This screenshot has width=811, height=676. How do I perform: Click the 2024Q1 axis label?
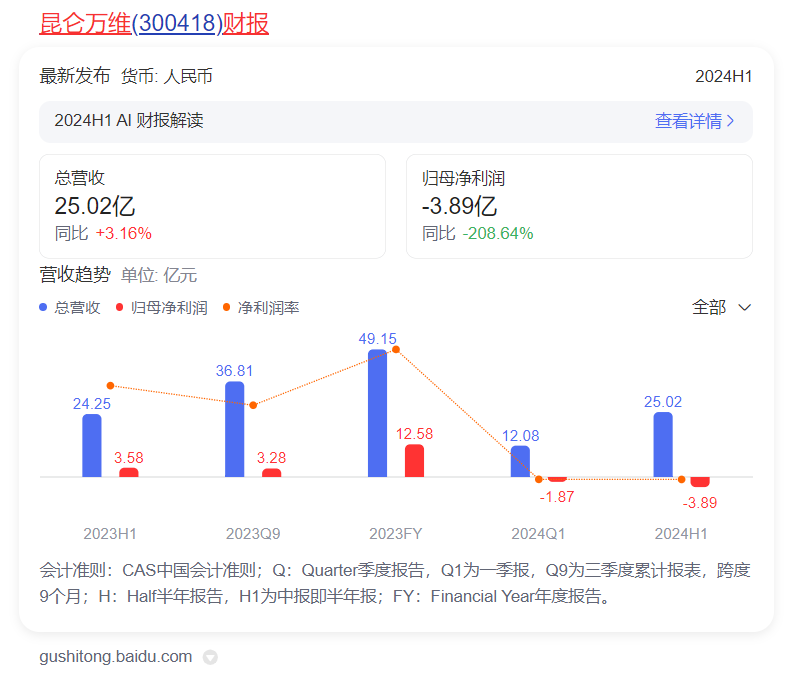click(x=538, y=534)
